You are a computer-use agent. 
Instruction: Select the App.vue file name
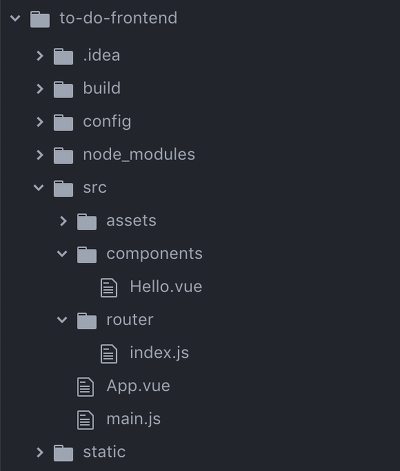click(138, 386)
